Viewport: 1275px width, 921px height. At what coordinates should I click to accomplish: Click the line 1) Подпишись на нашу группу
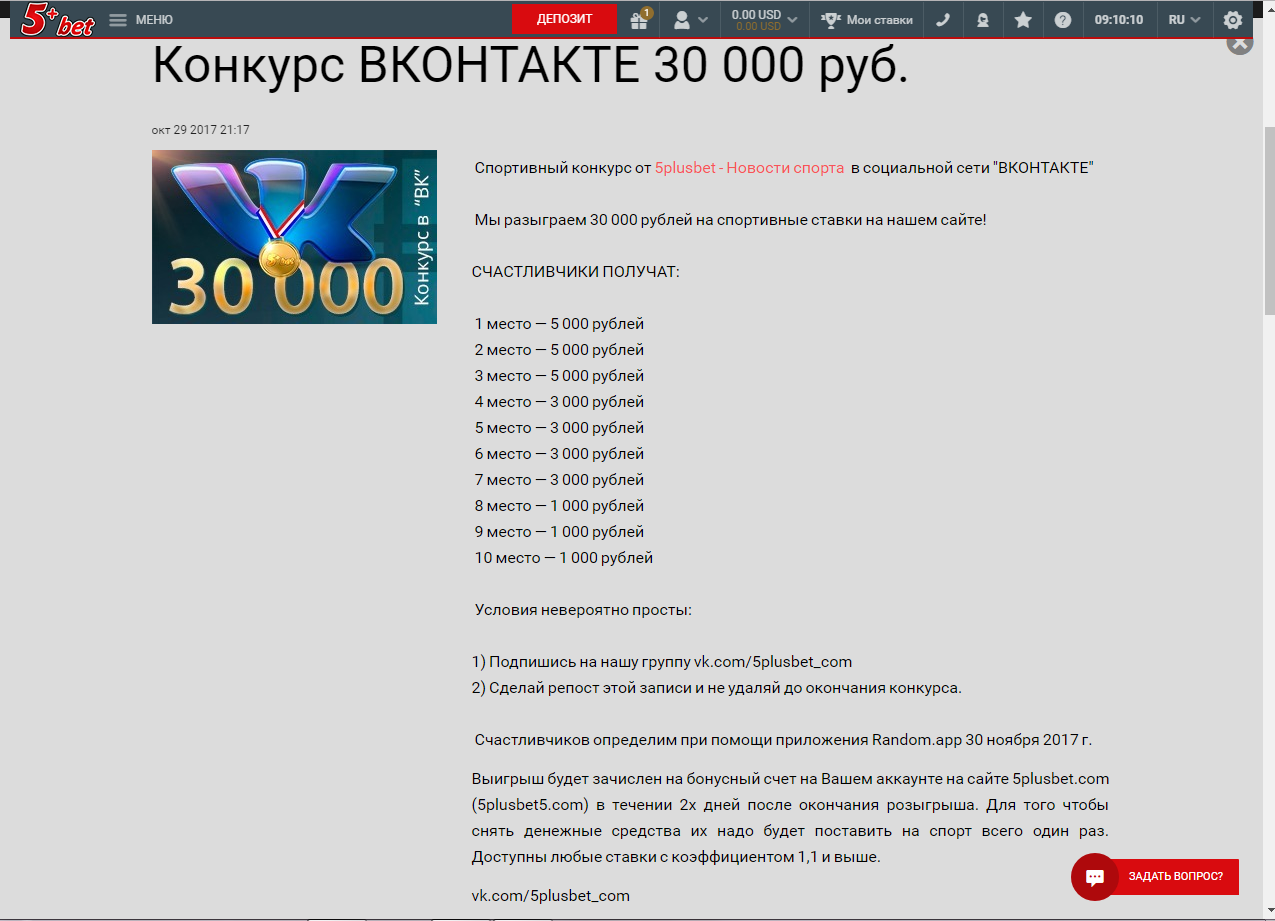click(x=662, y=662)
